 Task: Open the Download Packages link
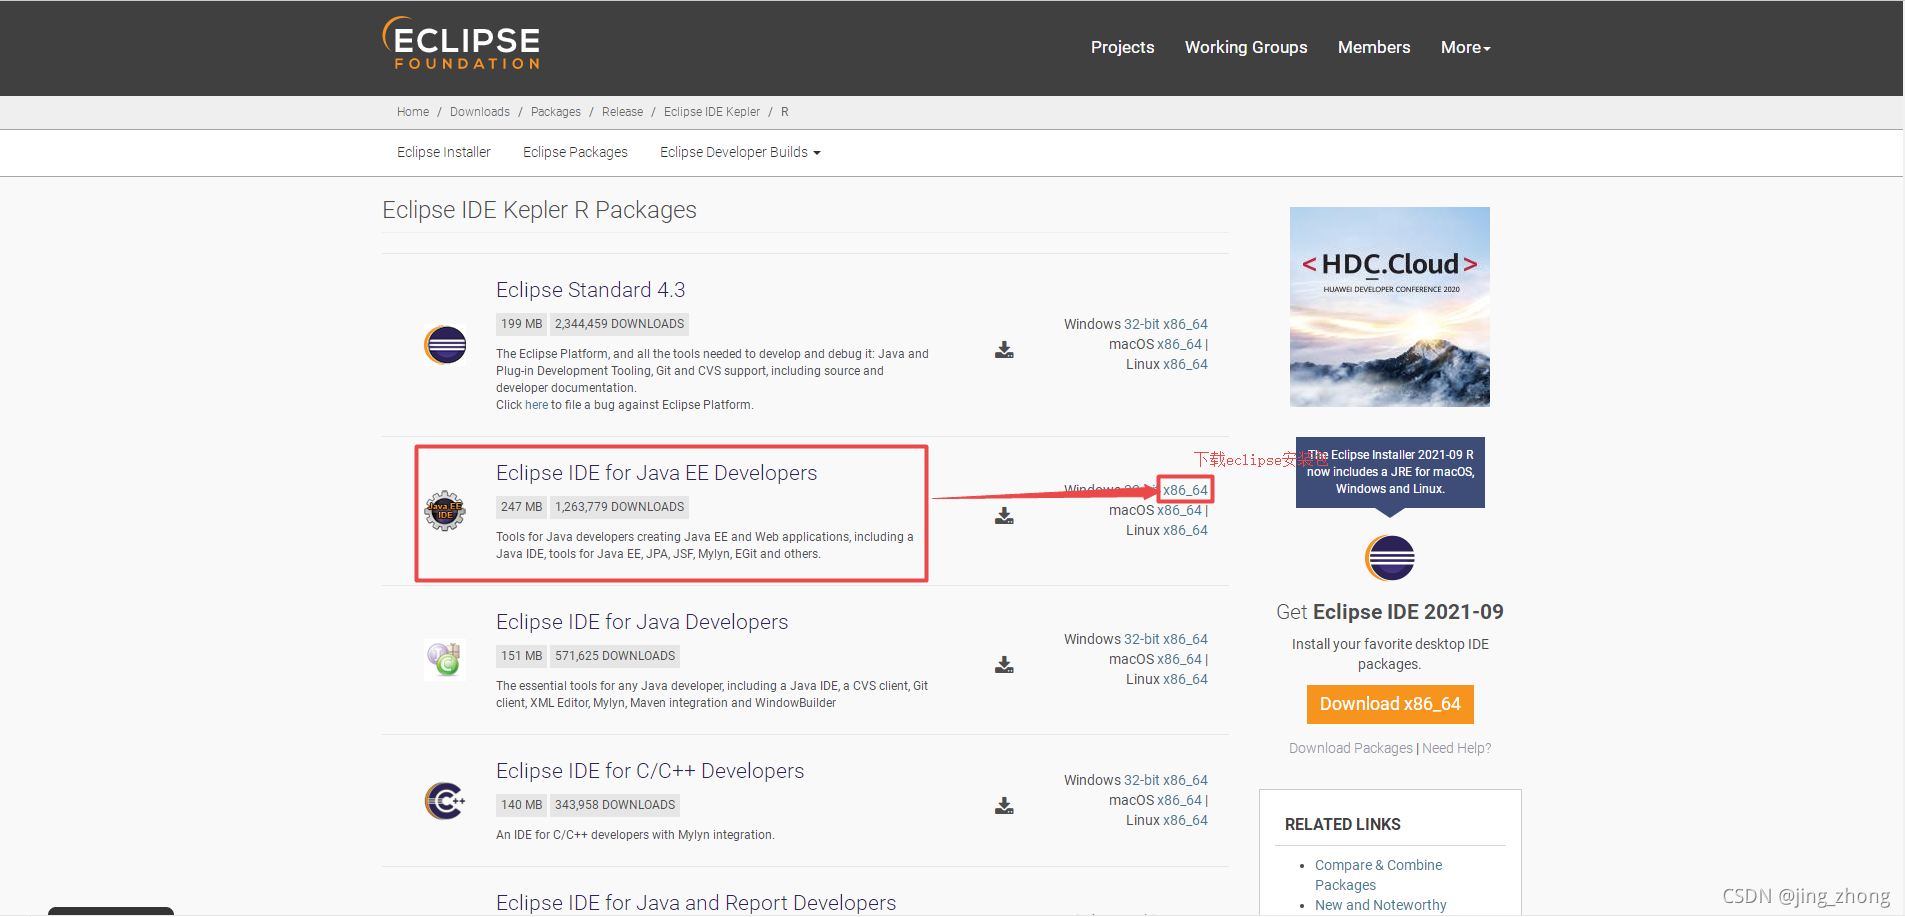point(1351,748)
